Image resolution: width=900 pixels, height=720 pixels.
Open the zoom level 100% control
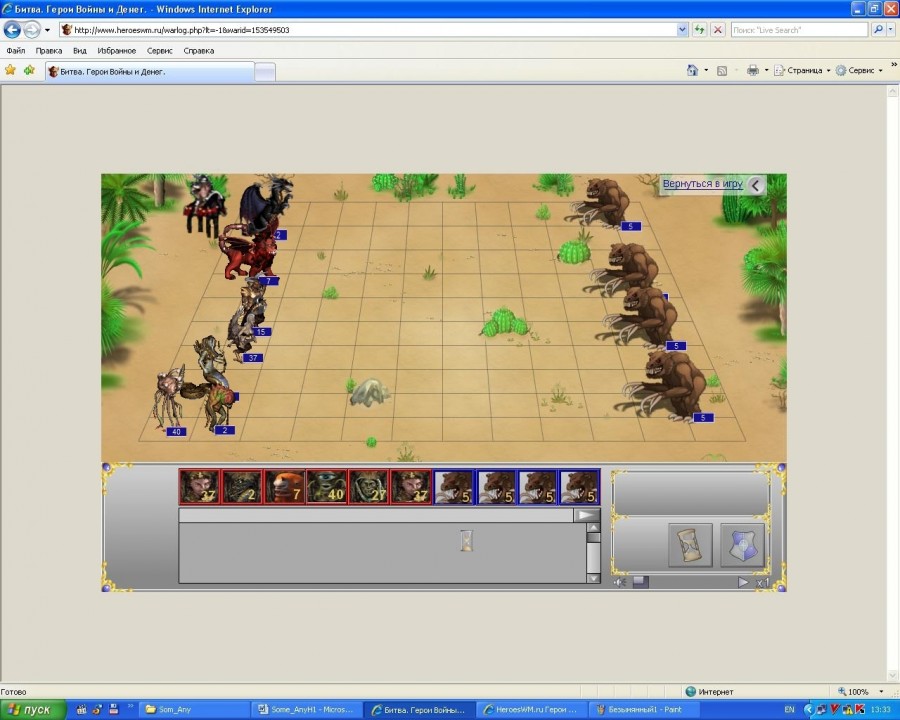(x=853, y=692)
